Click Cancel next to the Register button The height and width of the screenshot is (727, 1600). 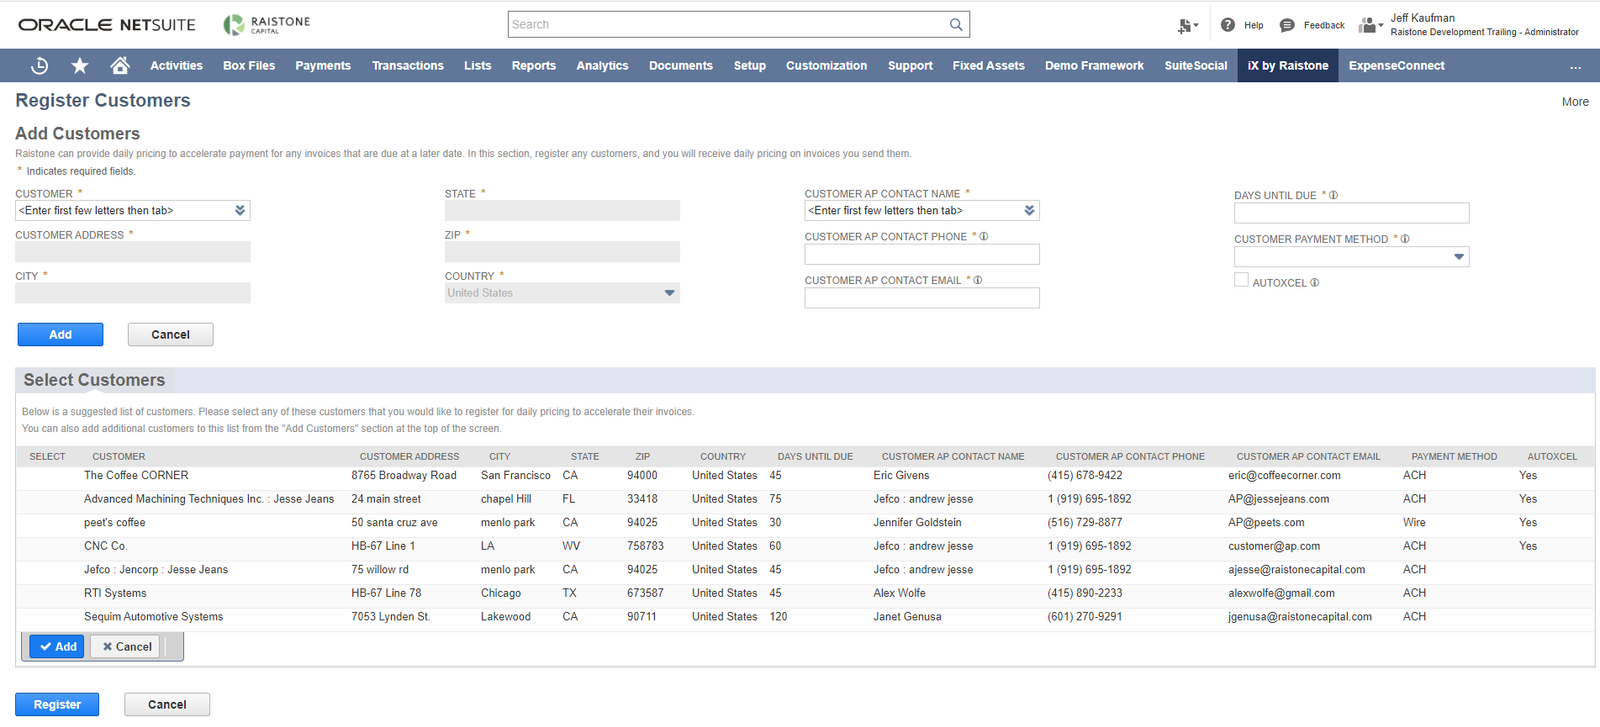[167, 705]
